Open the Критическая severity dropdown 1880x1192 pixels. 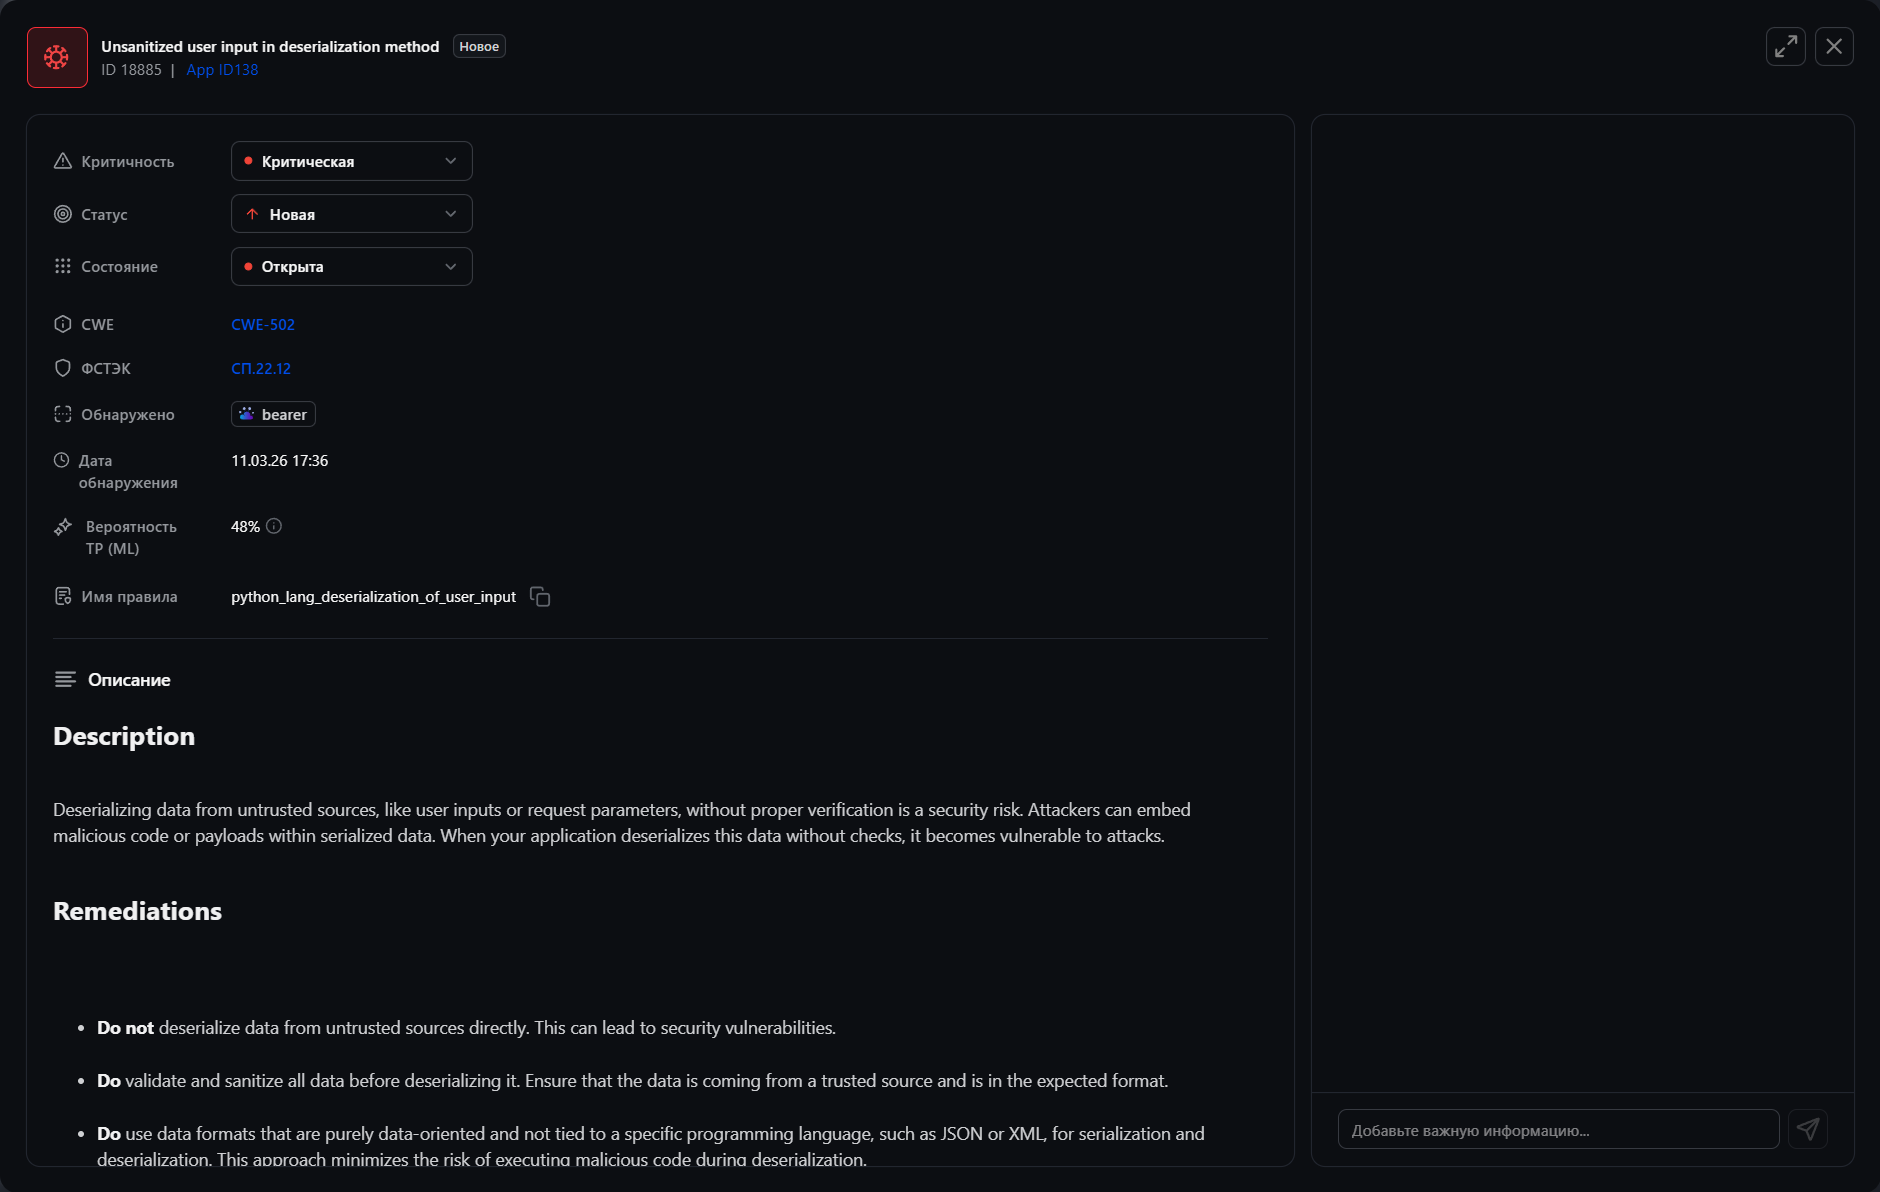click(x=352, y=161)
